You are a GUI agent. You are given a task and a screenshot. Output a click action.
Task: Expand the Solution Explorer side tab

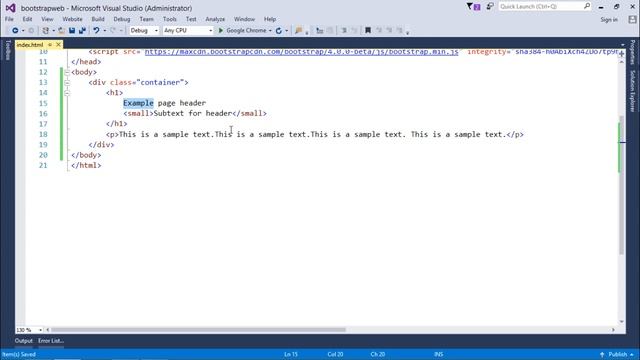[x=633, y=91]
